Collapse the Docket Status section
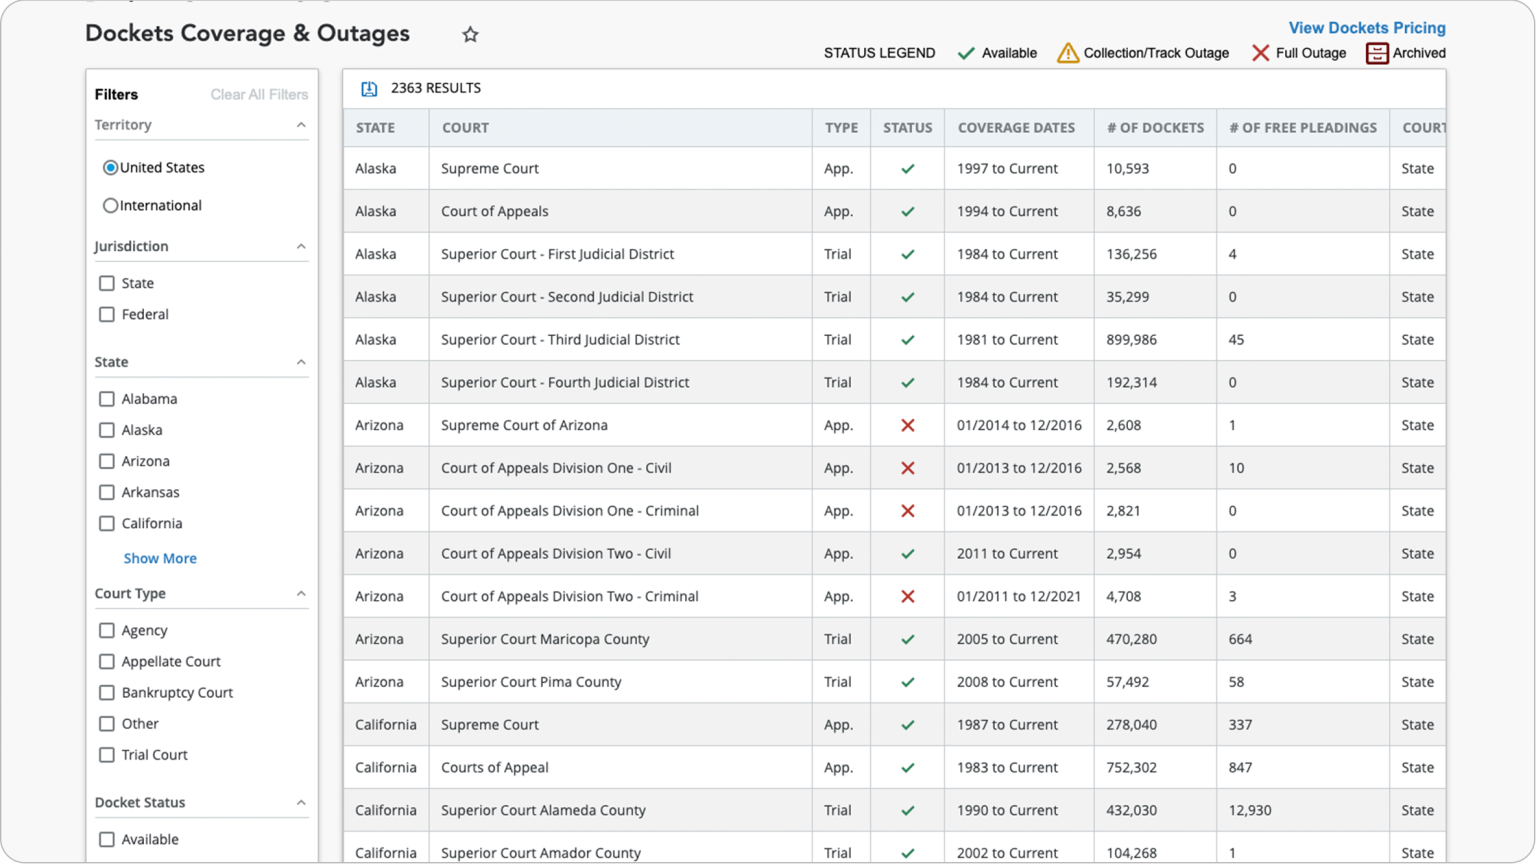Screen dimensions: 1536x864 (x=301, y=801)
